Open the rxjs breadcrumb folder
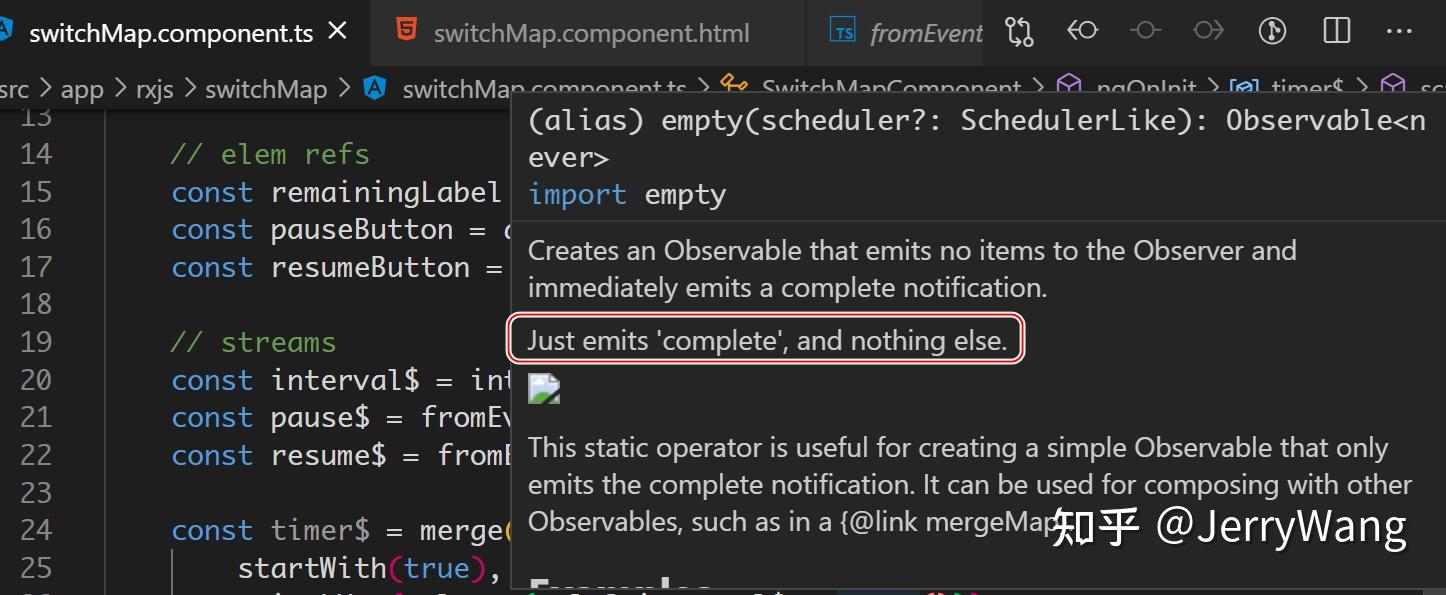Viewport: 1446px width, 595px height. coord(154,90)
